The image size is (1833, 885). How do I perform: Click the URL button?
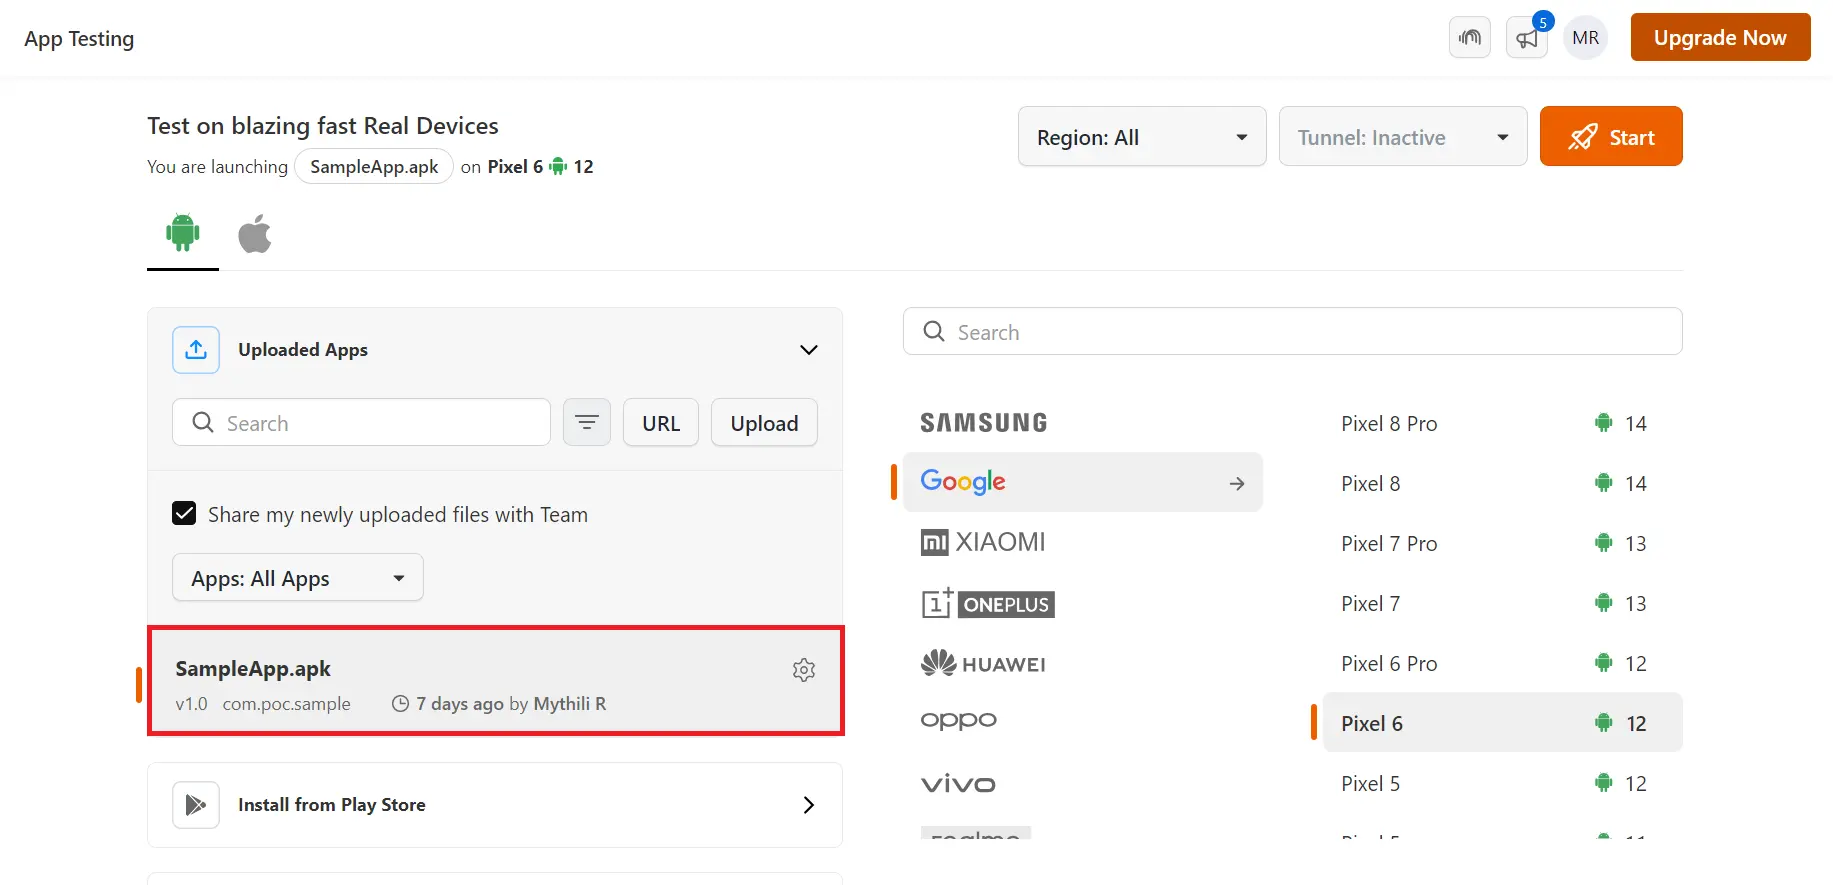point(661,423)
